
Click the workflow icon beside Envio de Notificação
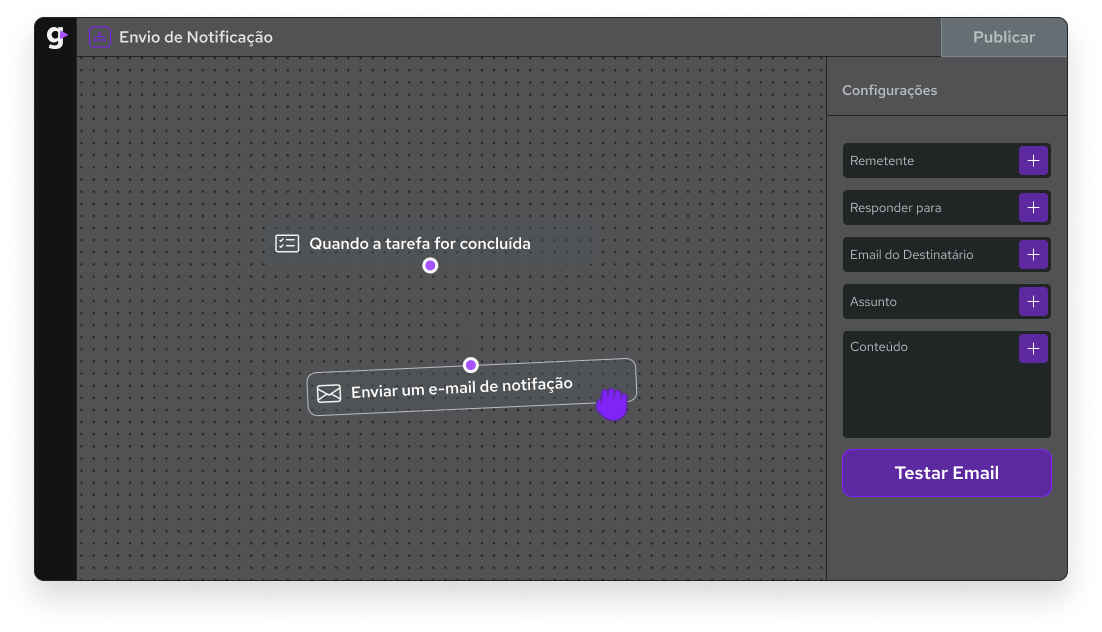[100, 37]
